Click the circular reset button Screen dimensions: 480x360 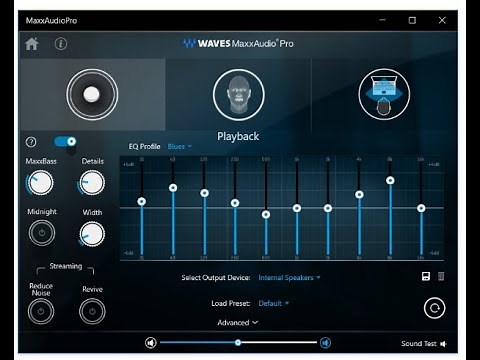click(434, 308)
